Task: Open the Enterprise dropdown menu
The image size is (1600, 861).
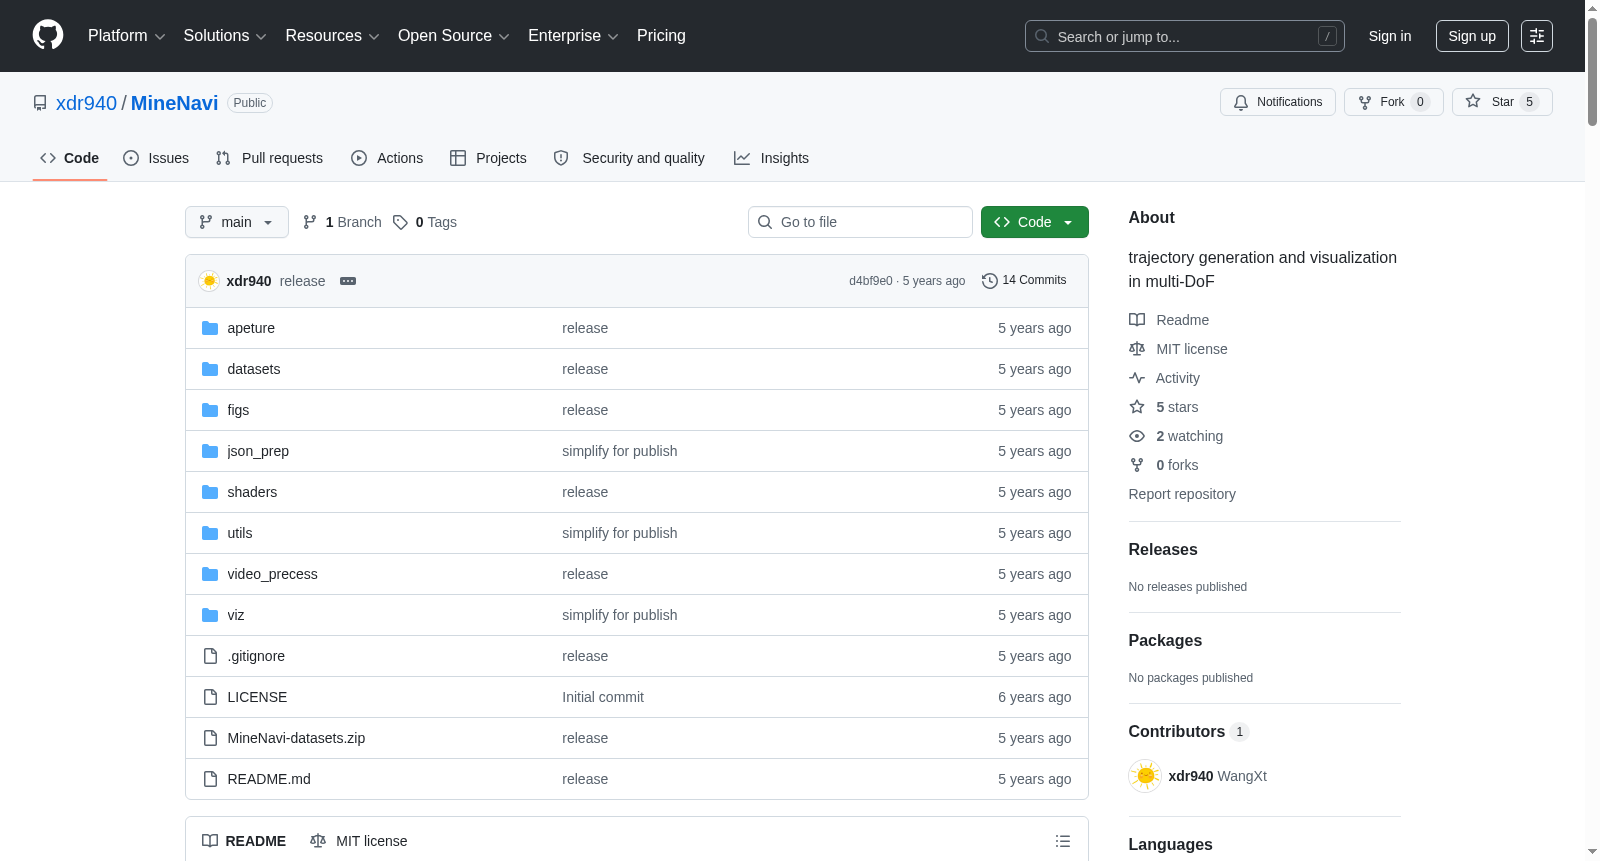Action: coord(573,36)
